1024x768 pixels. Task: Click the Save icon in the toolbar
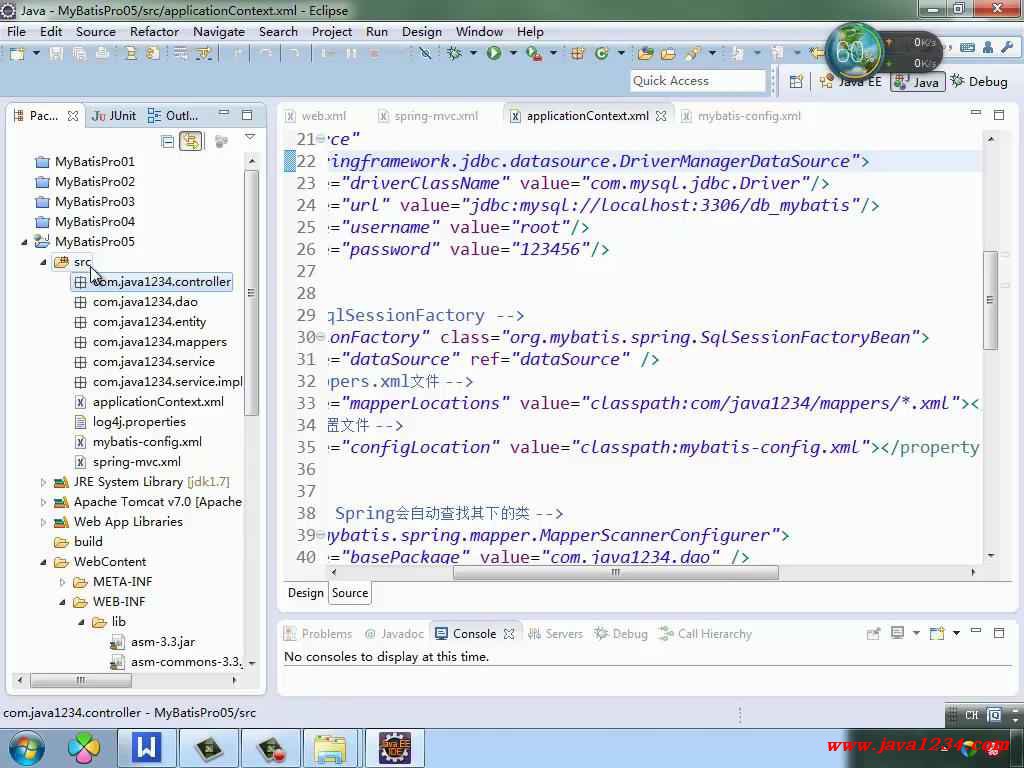tap(57, 54)
